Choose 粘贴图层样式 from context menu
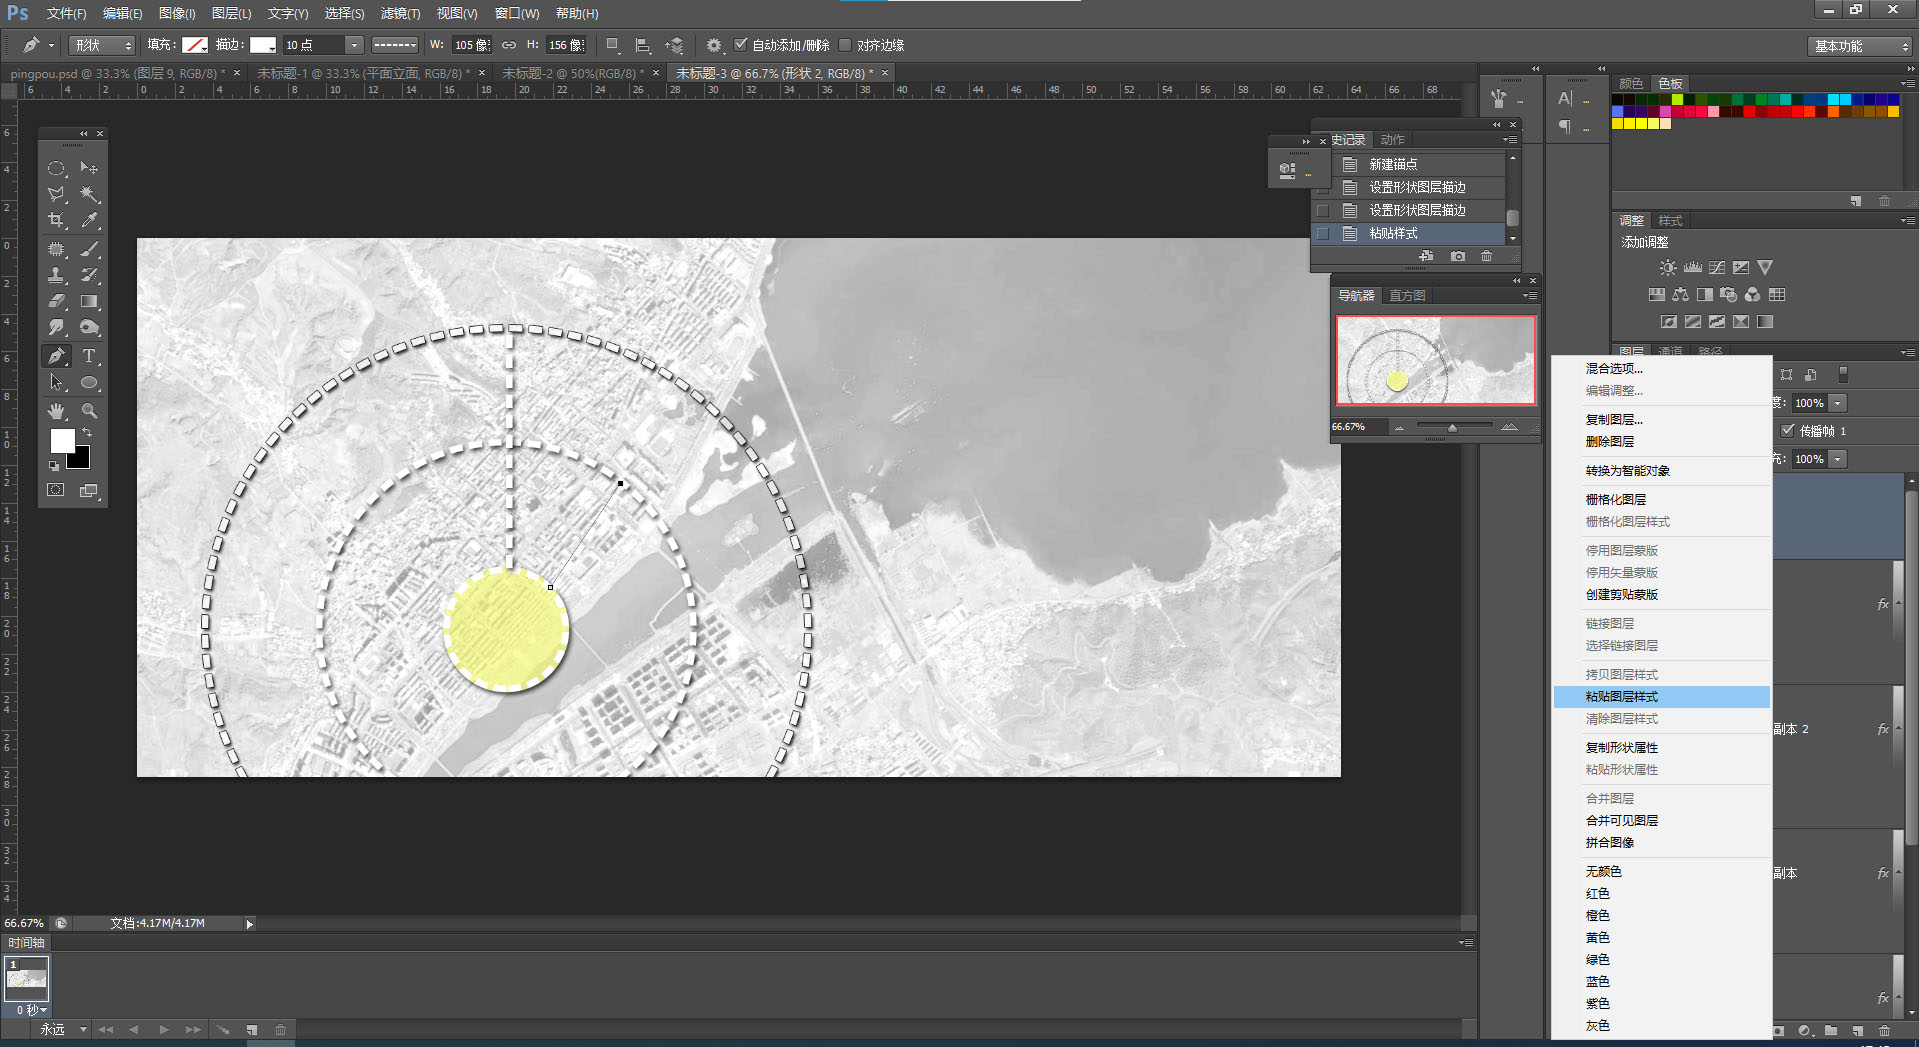Image resolution: width=1919 pixels, height=1047 pixels. [x=1621, y=697]
